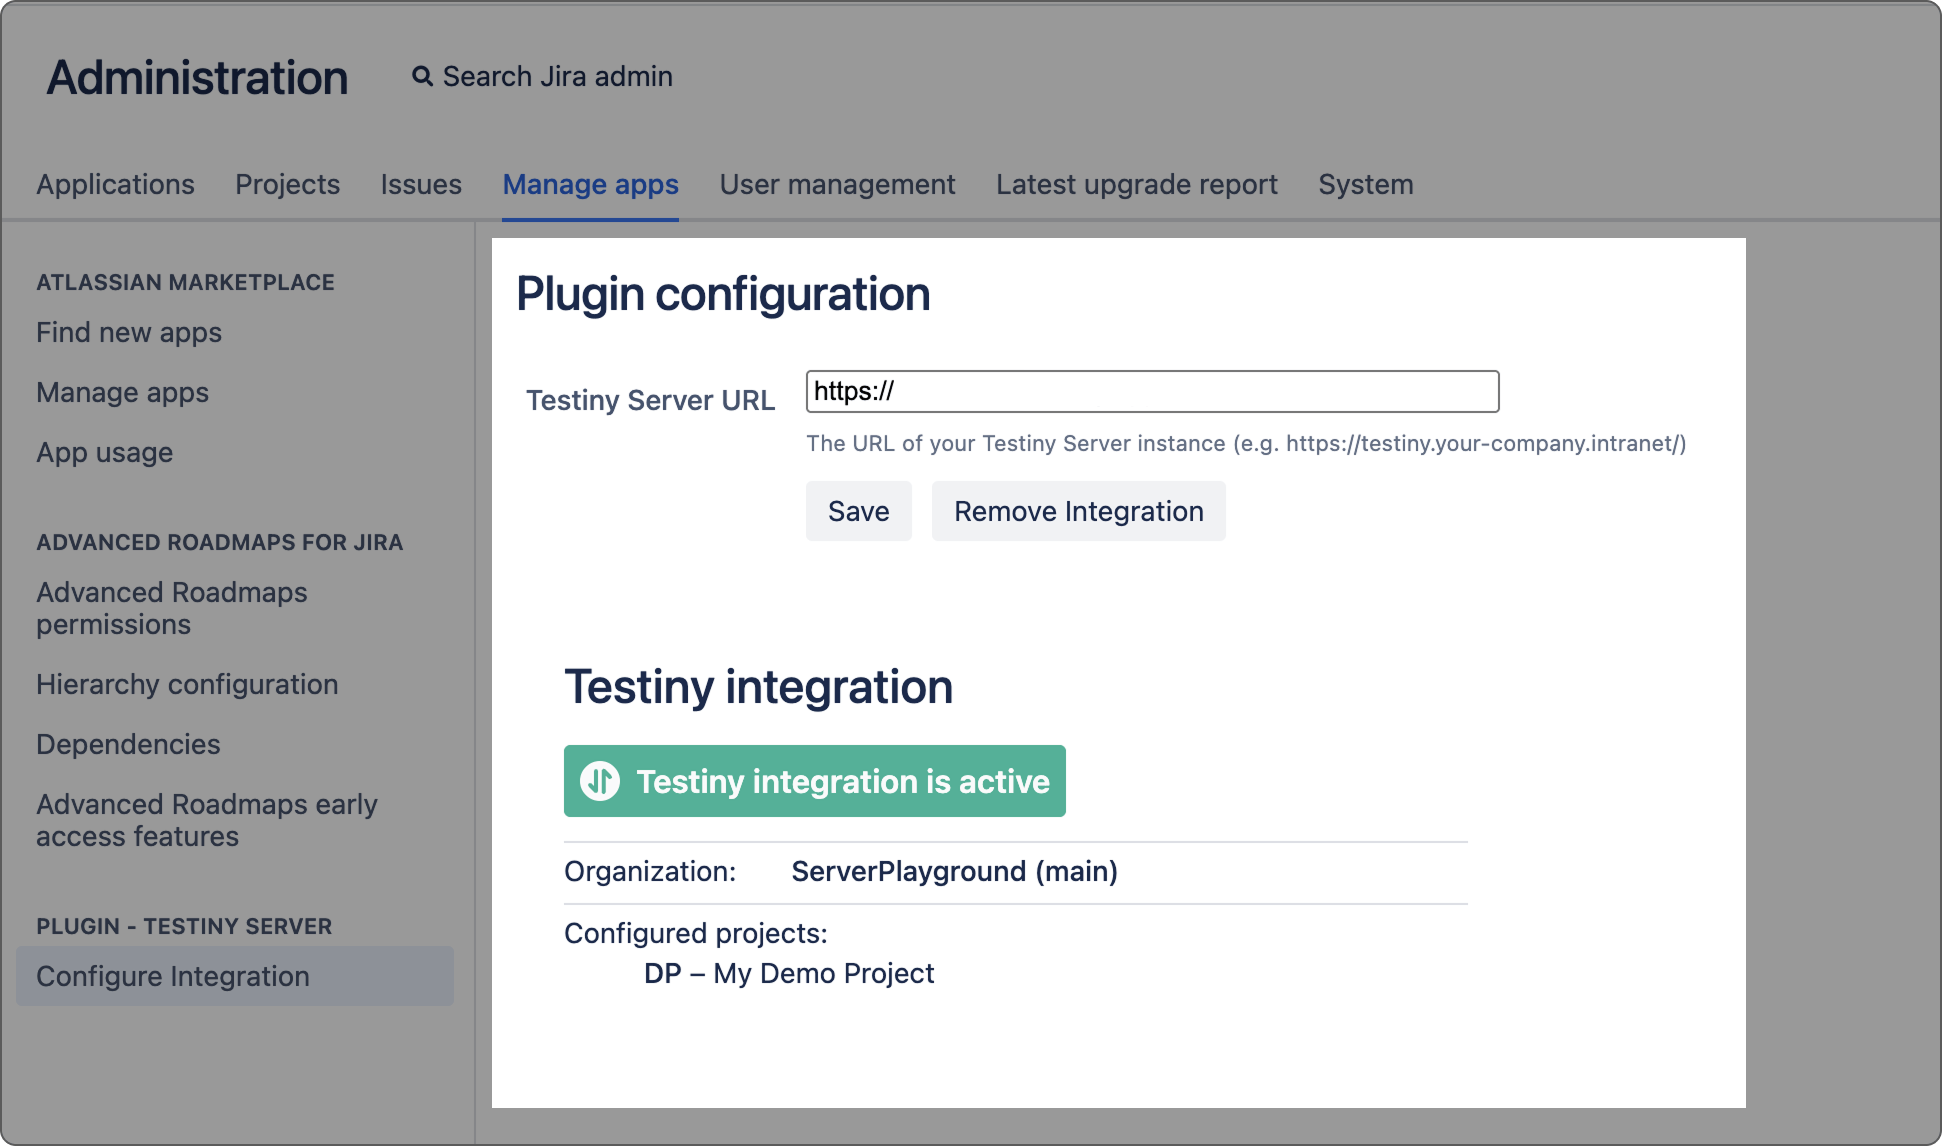Click the Testiny logo icon in green banner
Image resolution: width=1942 pixels, height=1146 pixels.
coord(600,781)
